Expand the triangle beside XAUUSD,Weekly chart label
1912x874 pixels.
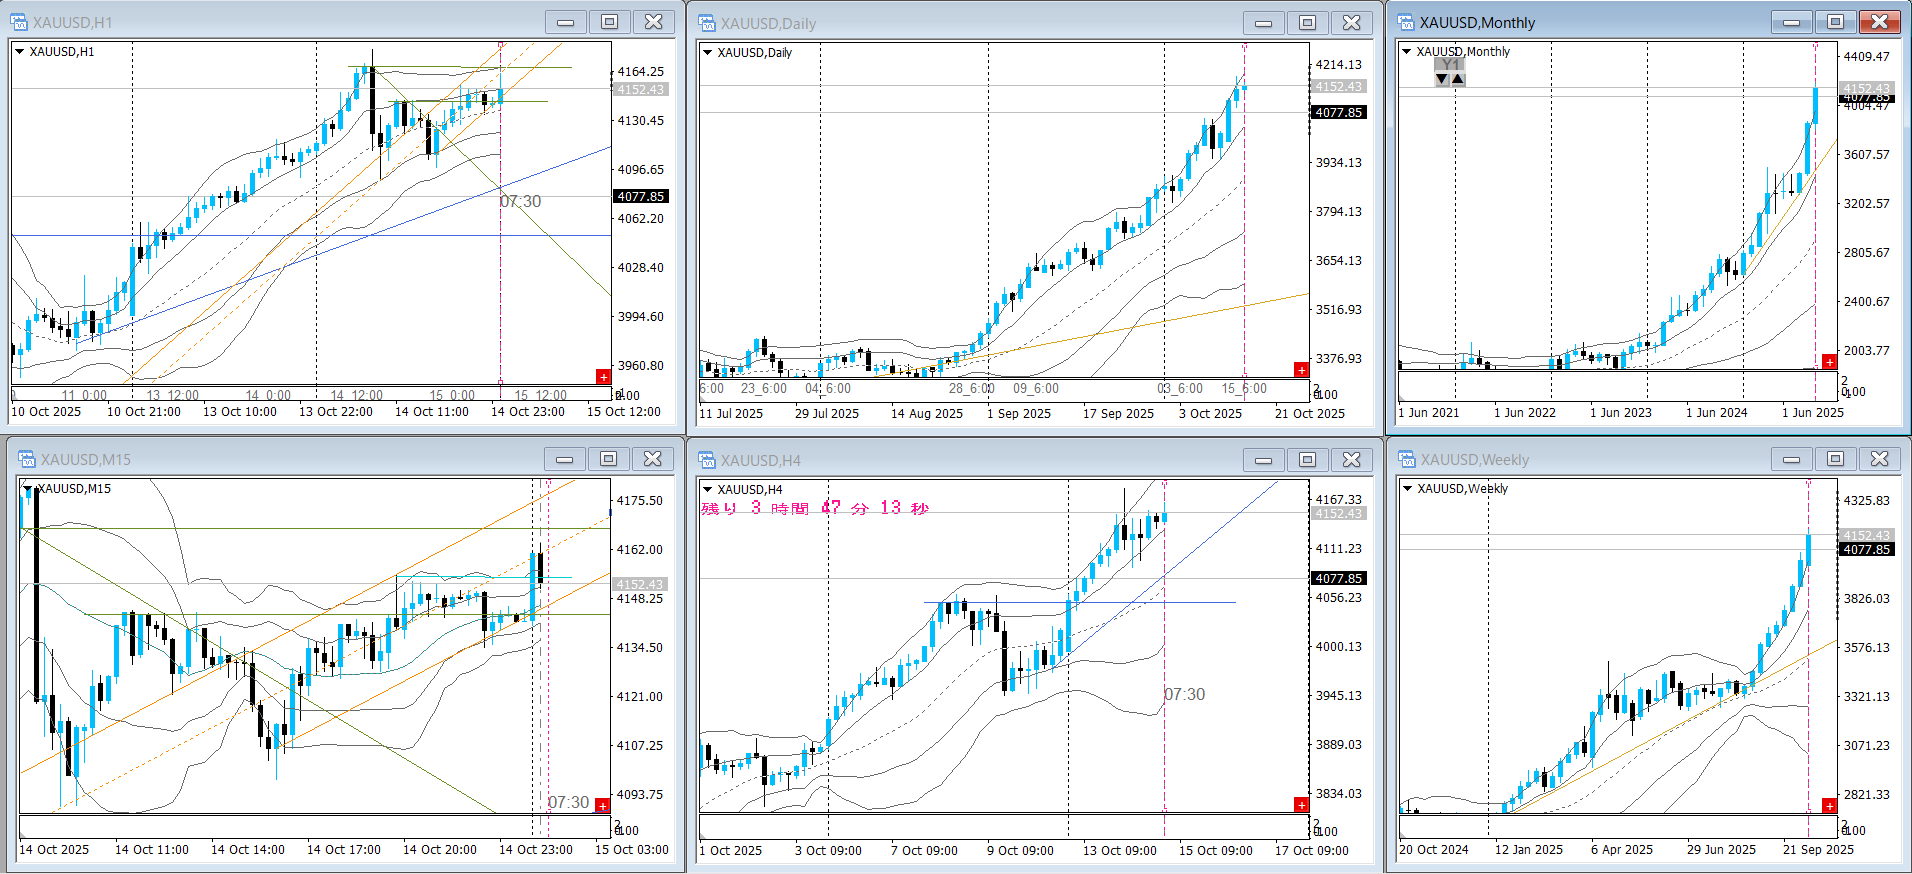1407,488
